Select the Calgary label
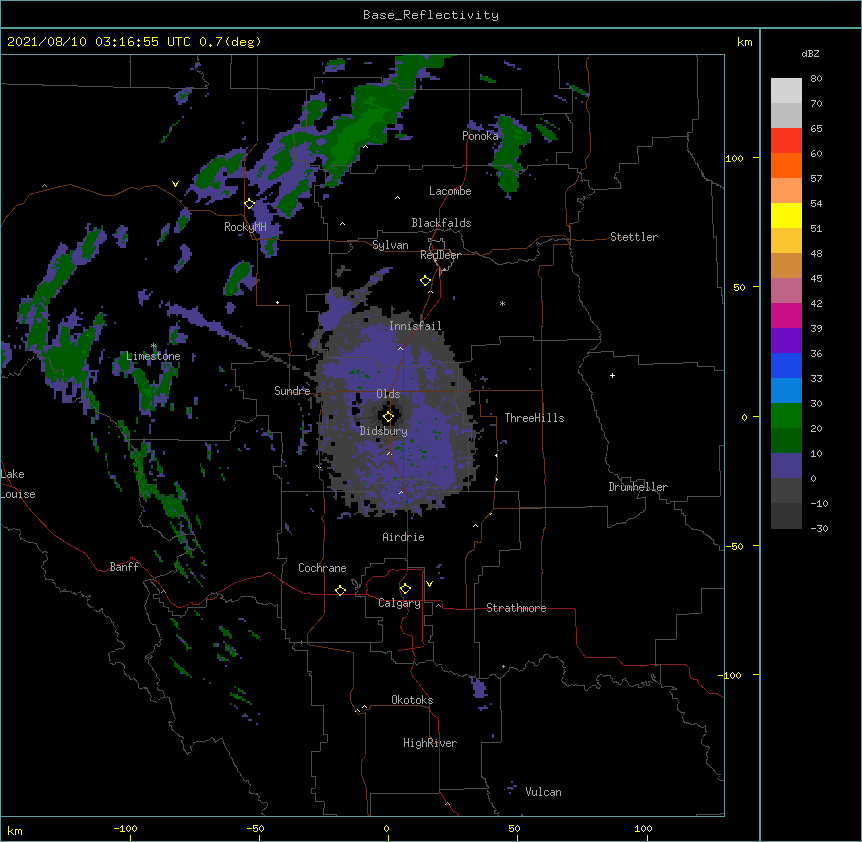This screenshot has width=862, height=842. coord(399,603)
